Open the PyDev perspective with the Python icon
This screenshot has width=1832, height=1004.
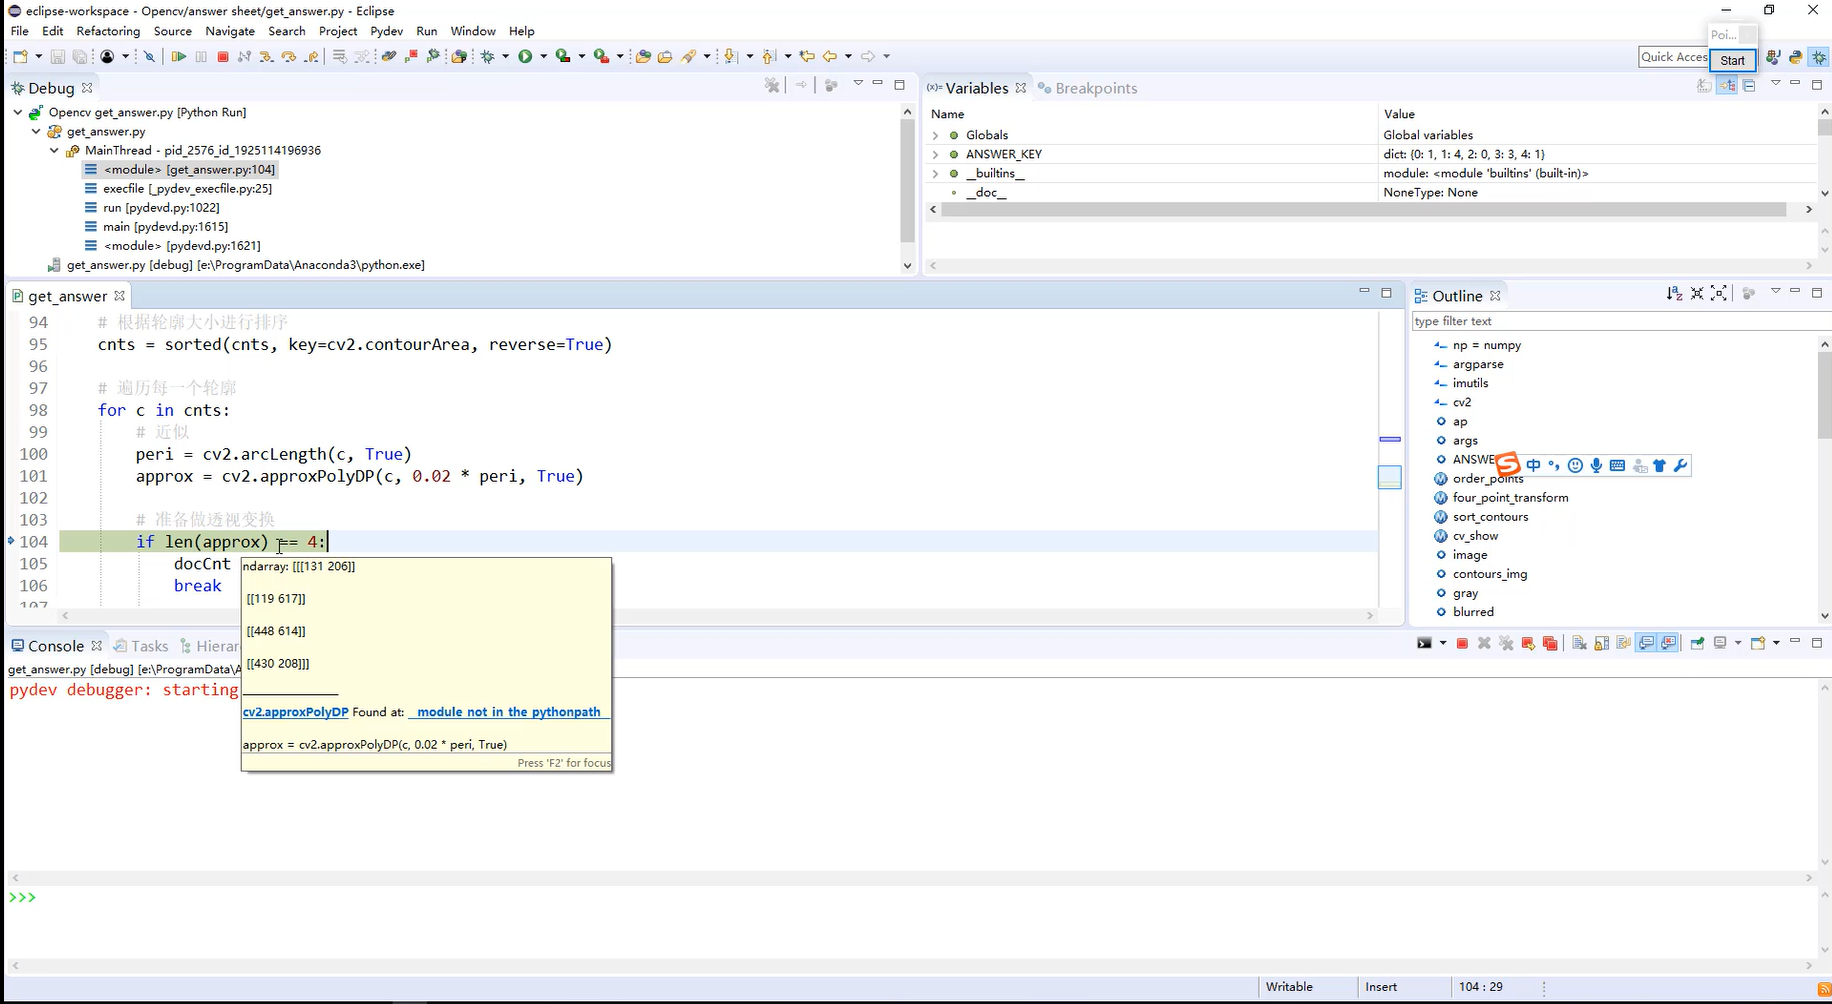(x=1796, y=58)
